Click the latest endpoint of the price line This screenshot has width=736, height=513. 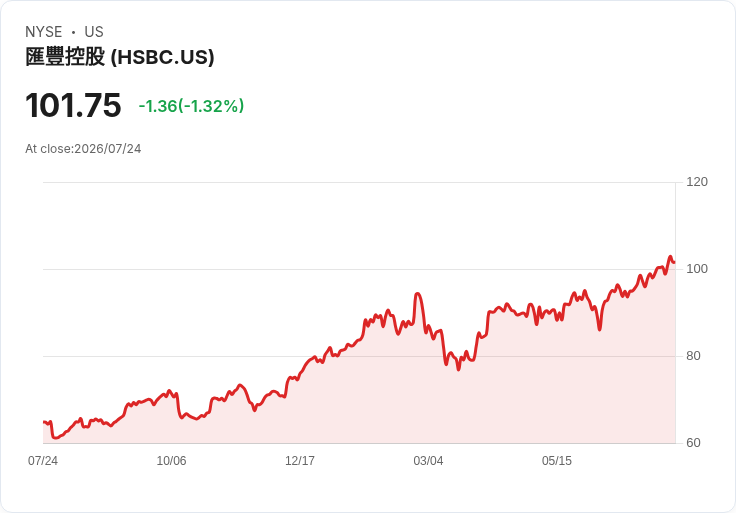(675, 262)
